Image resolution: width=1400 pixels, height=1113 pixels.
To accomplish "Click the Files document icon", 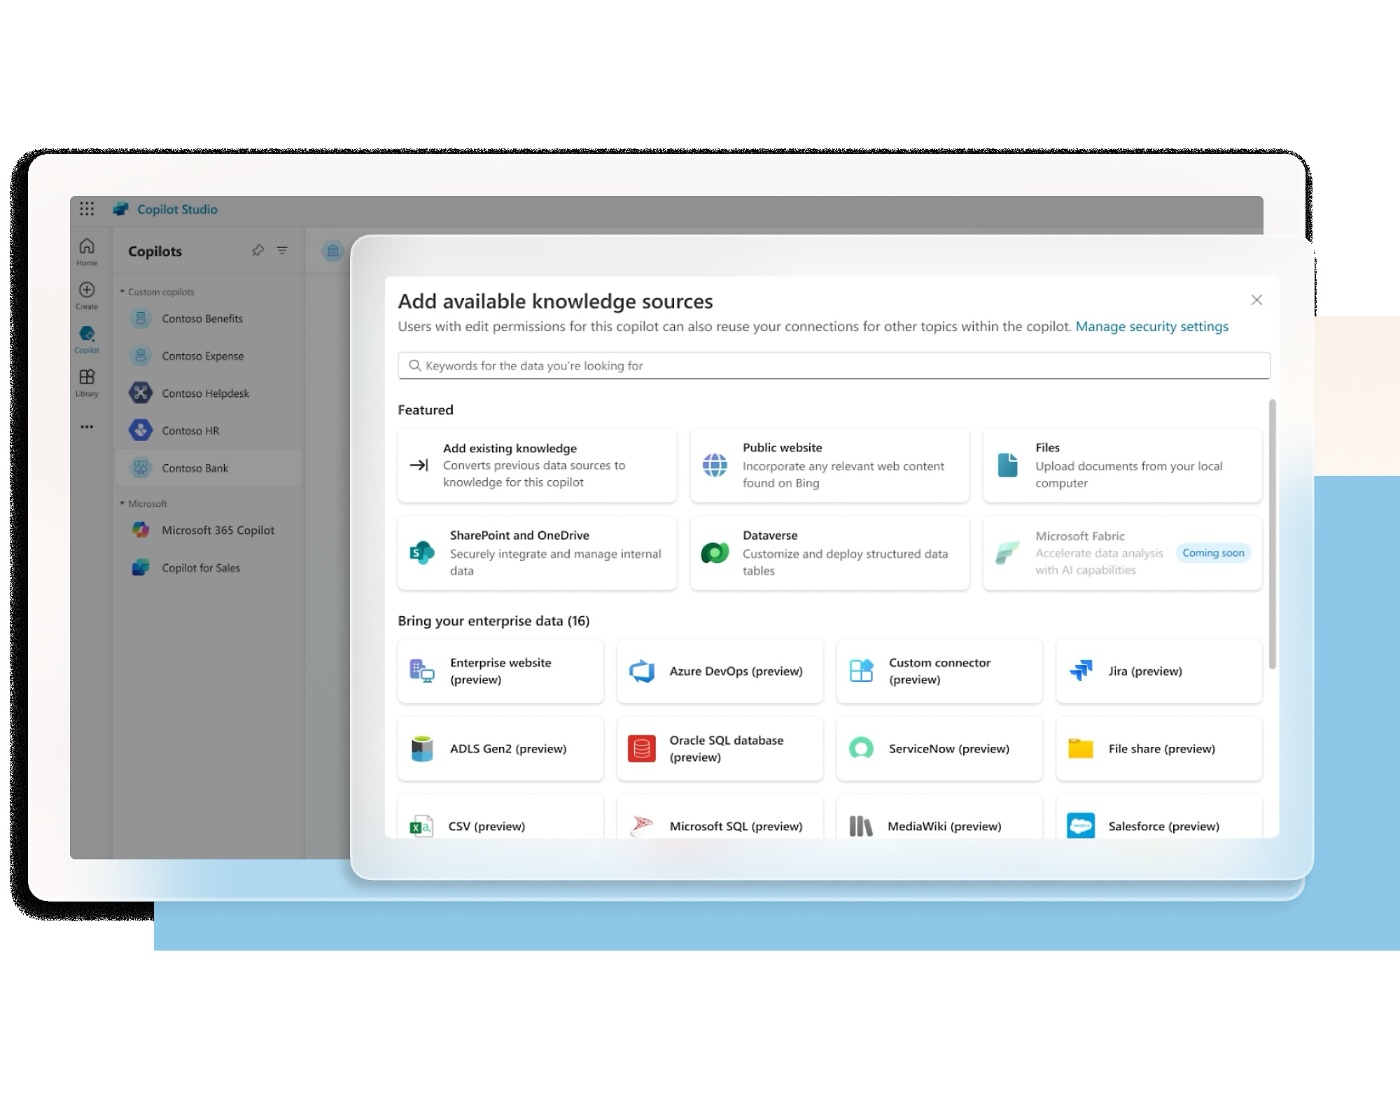I will (1008, 465).
